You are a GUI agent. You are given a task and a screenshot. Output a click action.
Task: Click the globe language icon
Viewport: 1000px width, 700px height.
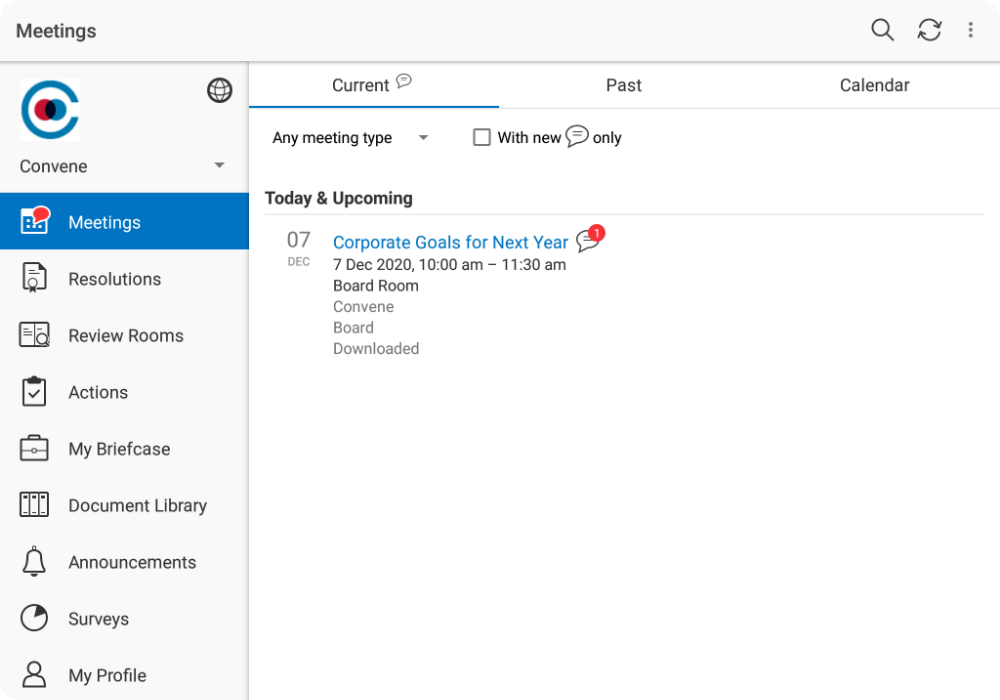click(219, 90)
